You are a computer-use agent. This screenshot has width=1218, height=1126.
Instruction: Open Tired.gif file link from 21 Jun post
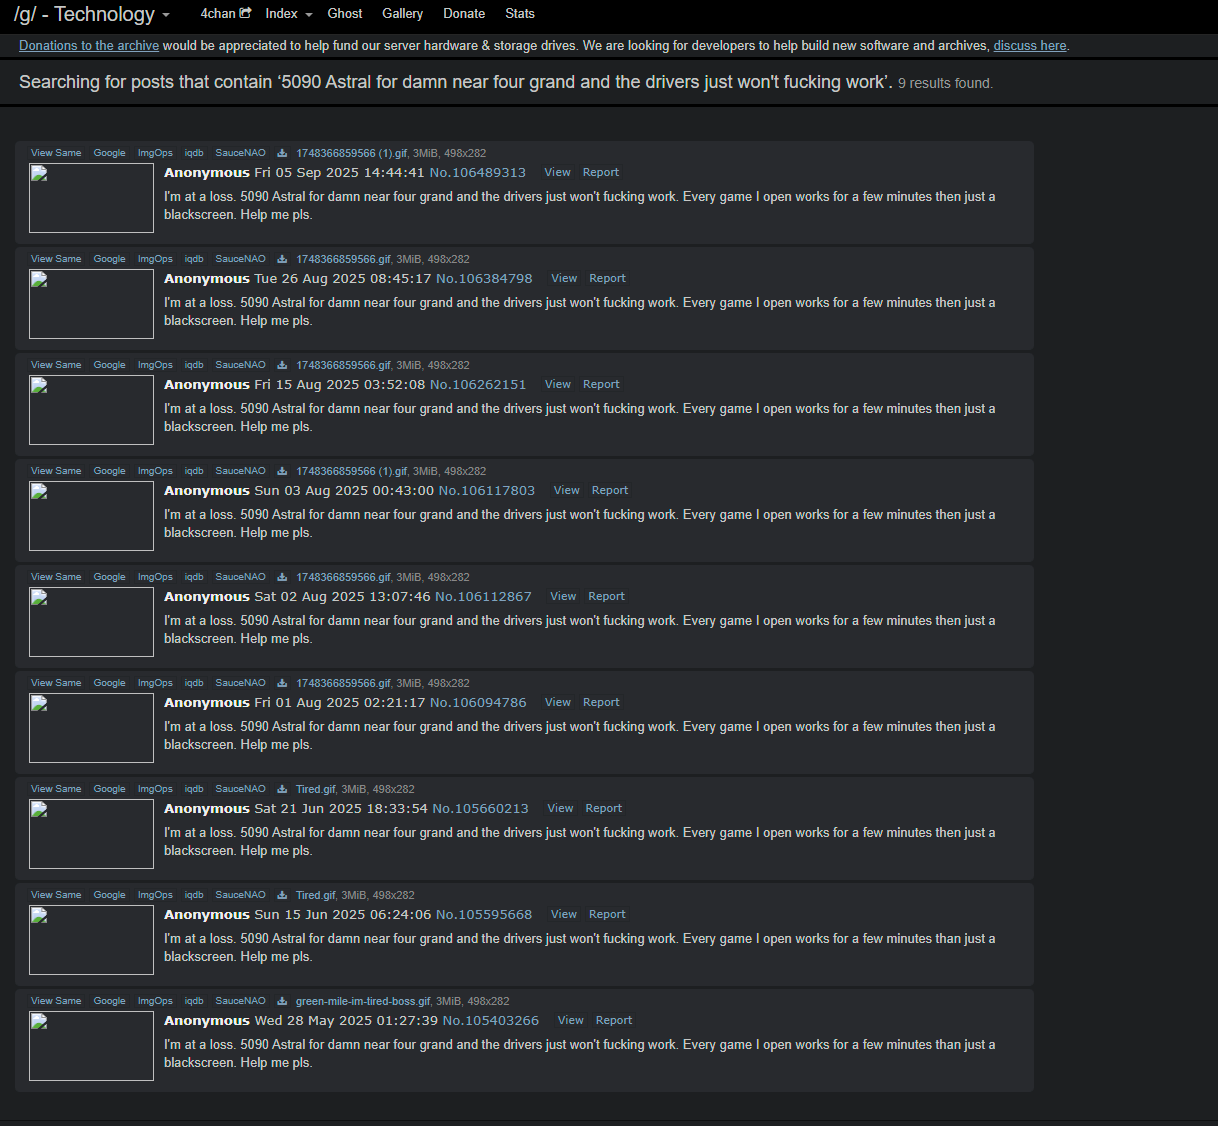pos(315,789)
